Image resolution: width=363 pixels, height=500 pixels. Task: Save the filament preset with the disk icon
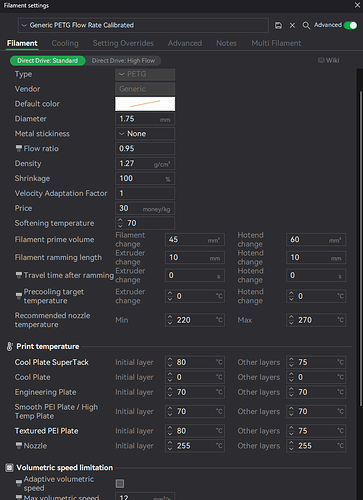278,25
